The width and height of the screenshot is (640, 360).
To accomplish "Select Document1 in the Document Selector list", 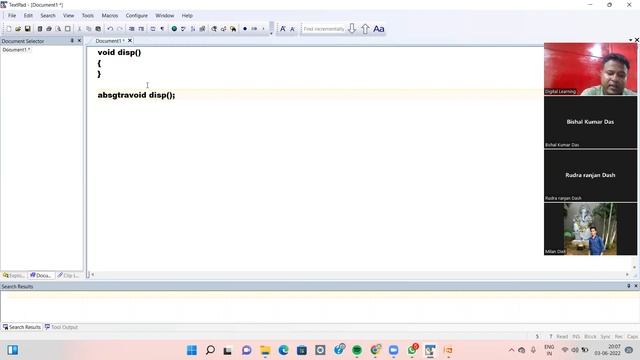I will click(x=16, y=50).
